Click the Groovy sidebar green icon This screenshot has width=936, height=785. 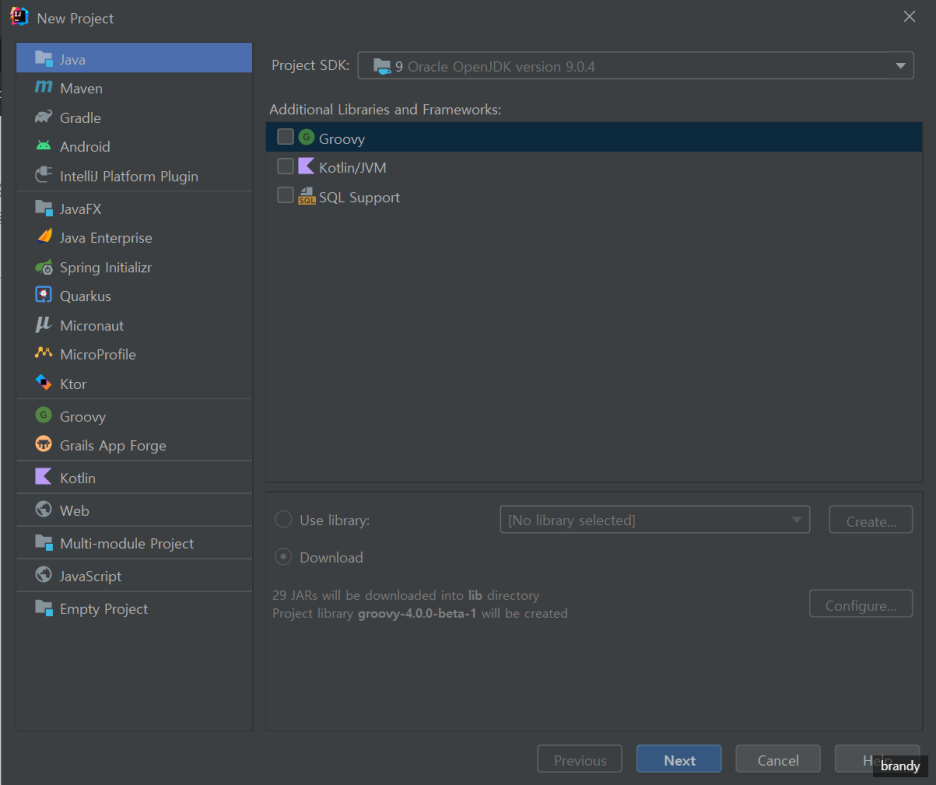44,415
